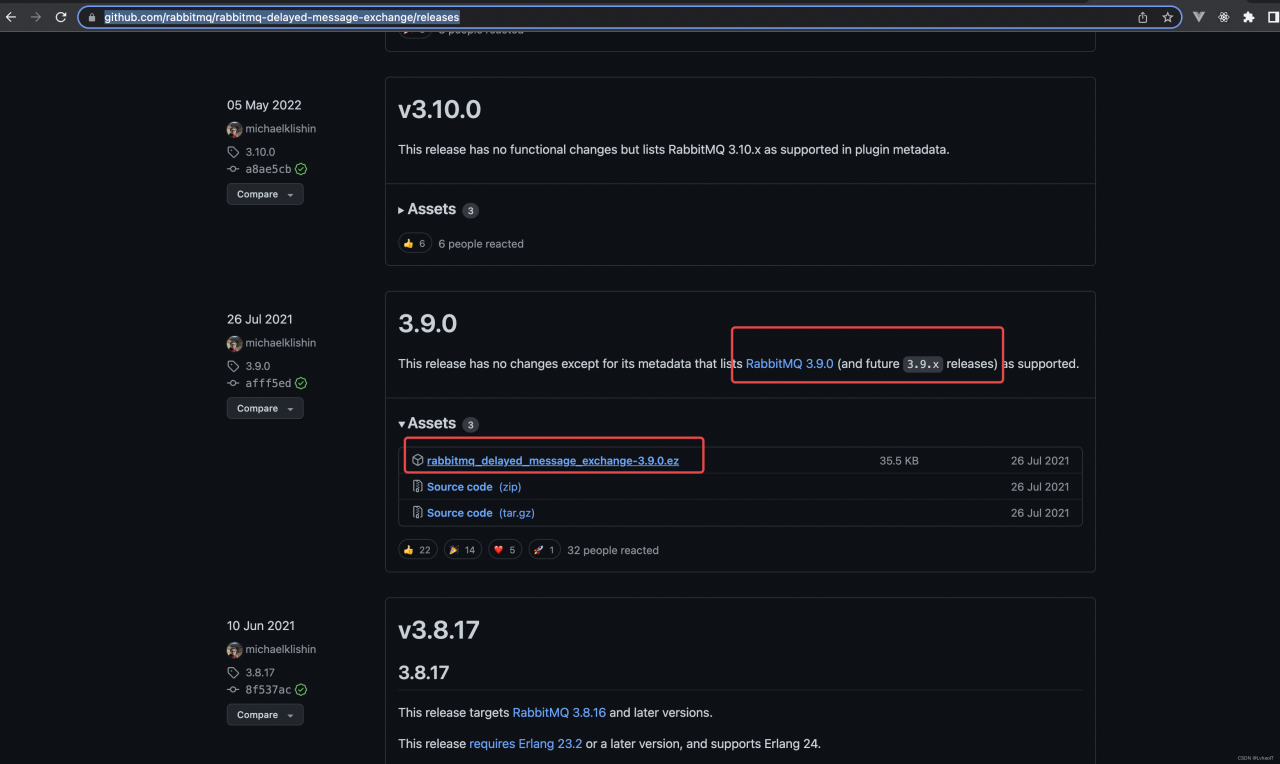The image size is (1280, 764).
Task: Click the 10 Jun 2021 release date
Action: tap(261, 626)
